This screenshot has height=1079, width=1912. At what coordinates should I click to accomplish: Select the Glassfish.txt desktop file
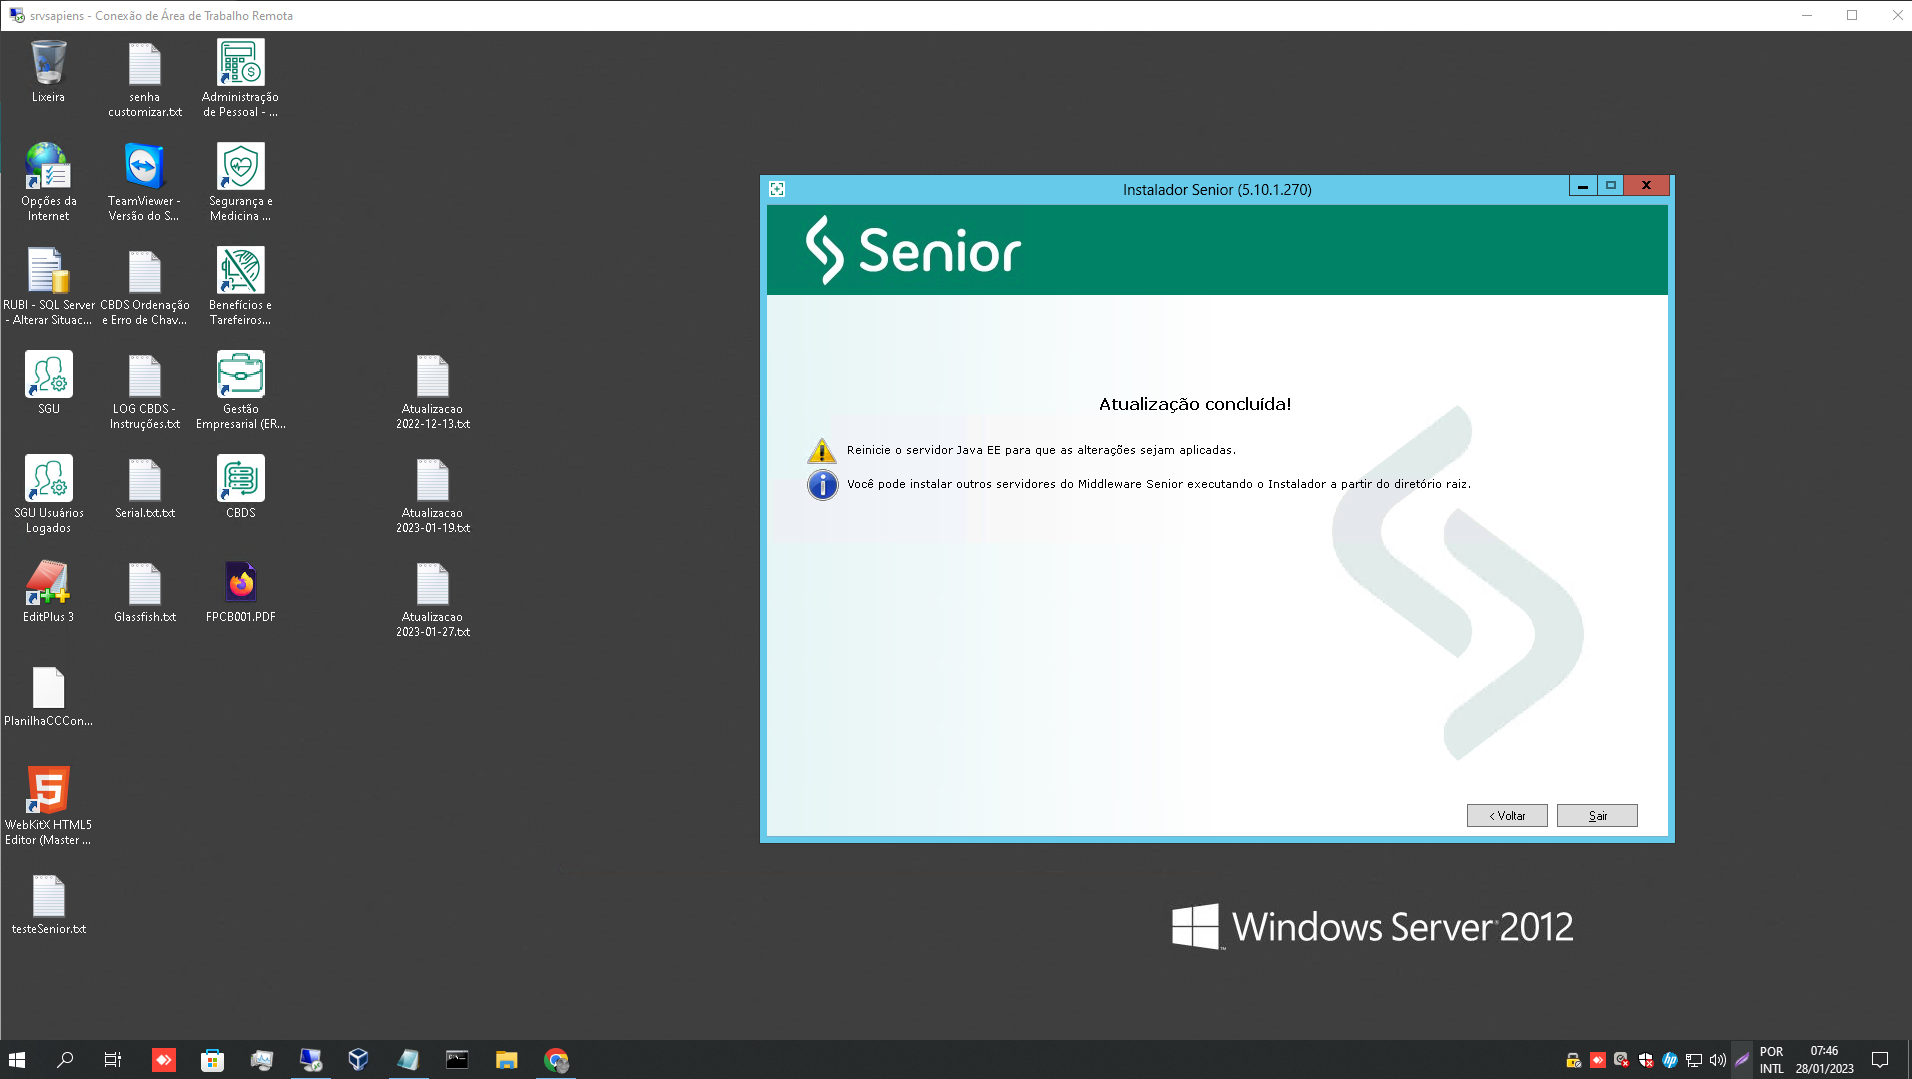[x=145, y=592]
